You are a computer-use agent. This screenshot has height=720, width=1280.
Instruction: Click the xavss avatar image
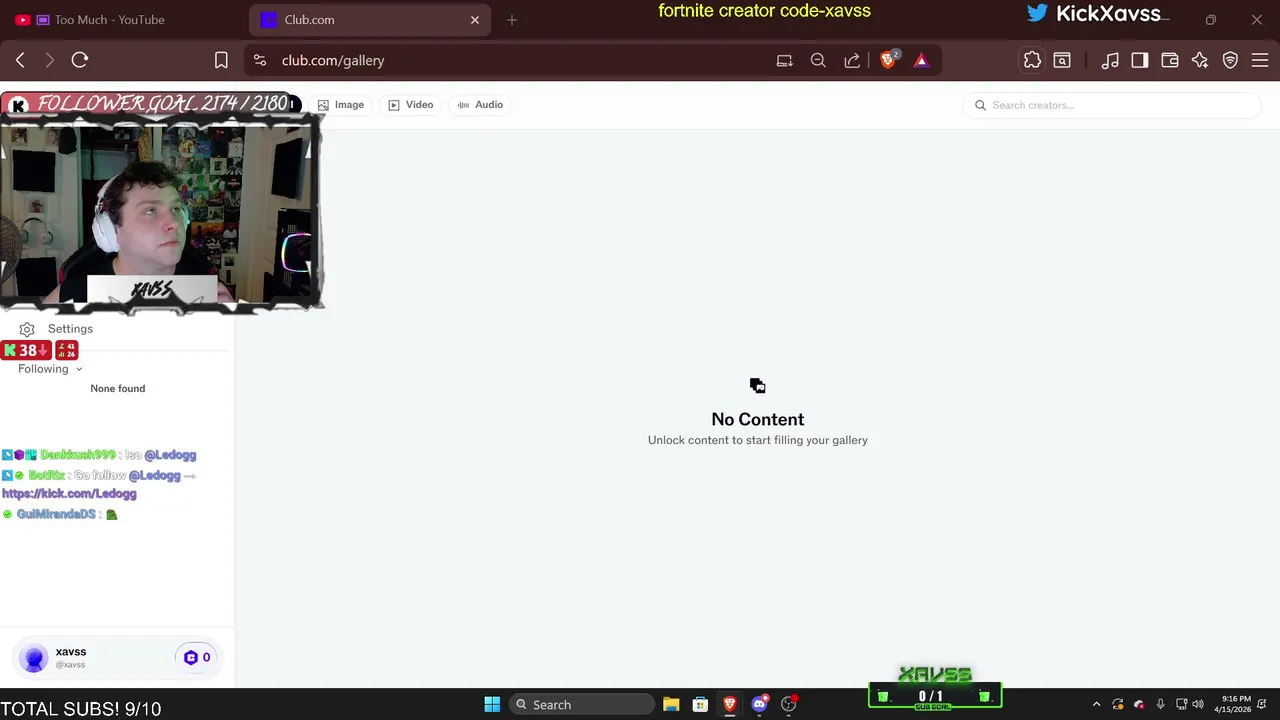tap(35, 658)
